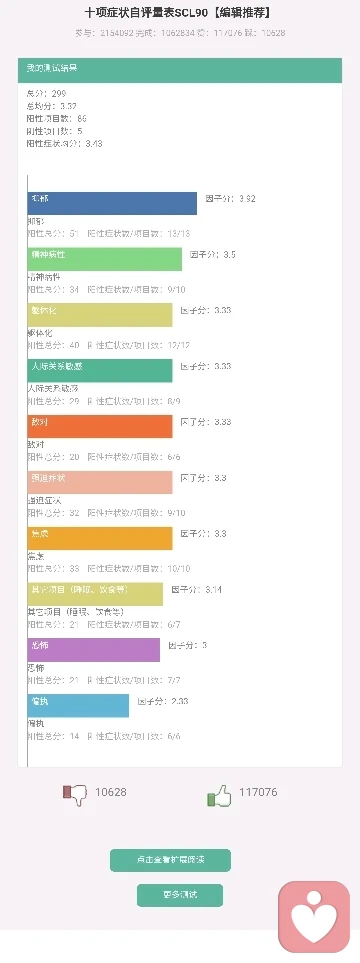Select the light blue 偏执 paranoia bar

[x=78, y=706]
